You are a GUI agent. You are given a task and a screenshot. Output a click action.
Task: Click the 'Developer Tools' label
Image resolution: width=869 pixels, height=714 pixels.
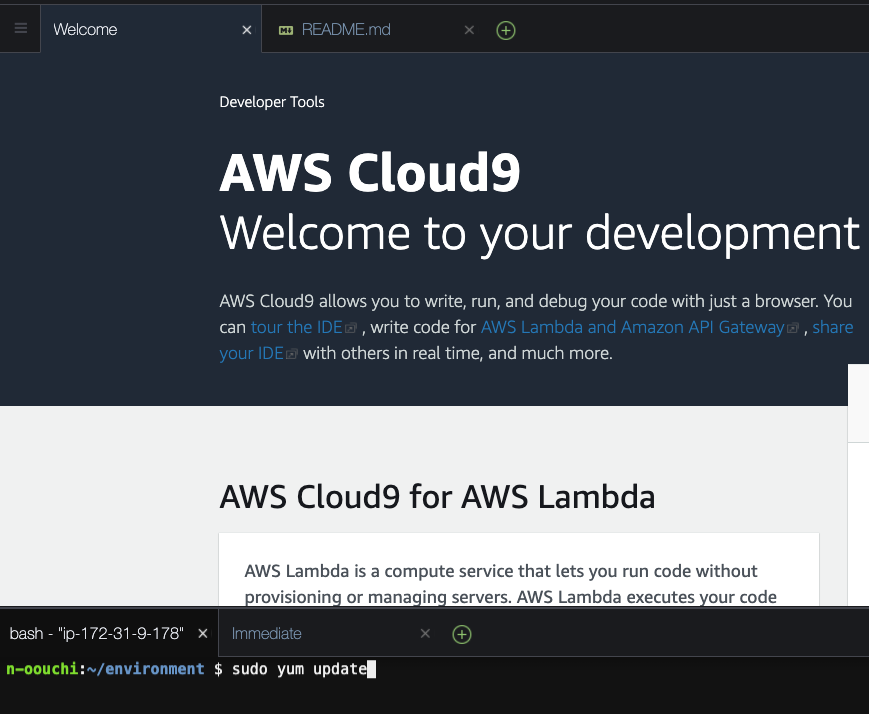point(272,102)
